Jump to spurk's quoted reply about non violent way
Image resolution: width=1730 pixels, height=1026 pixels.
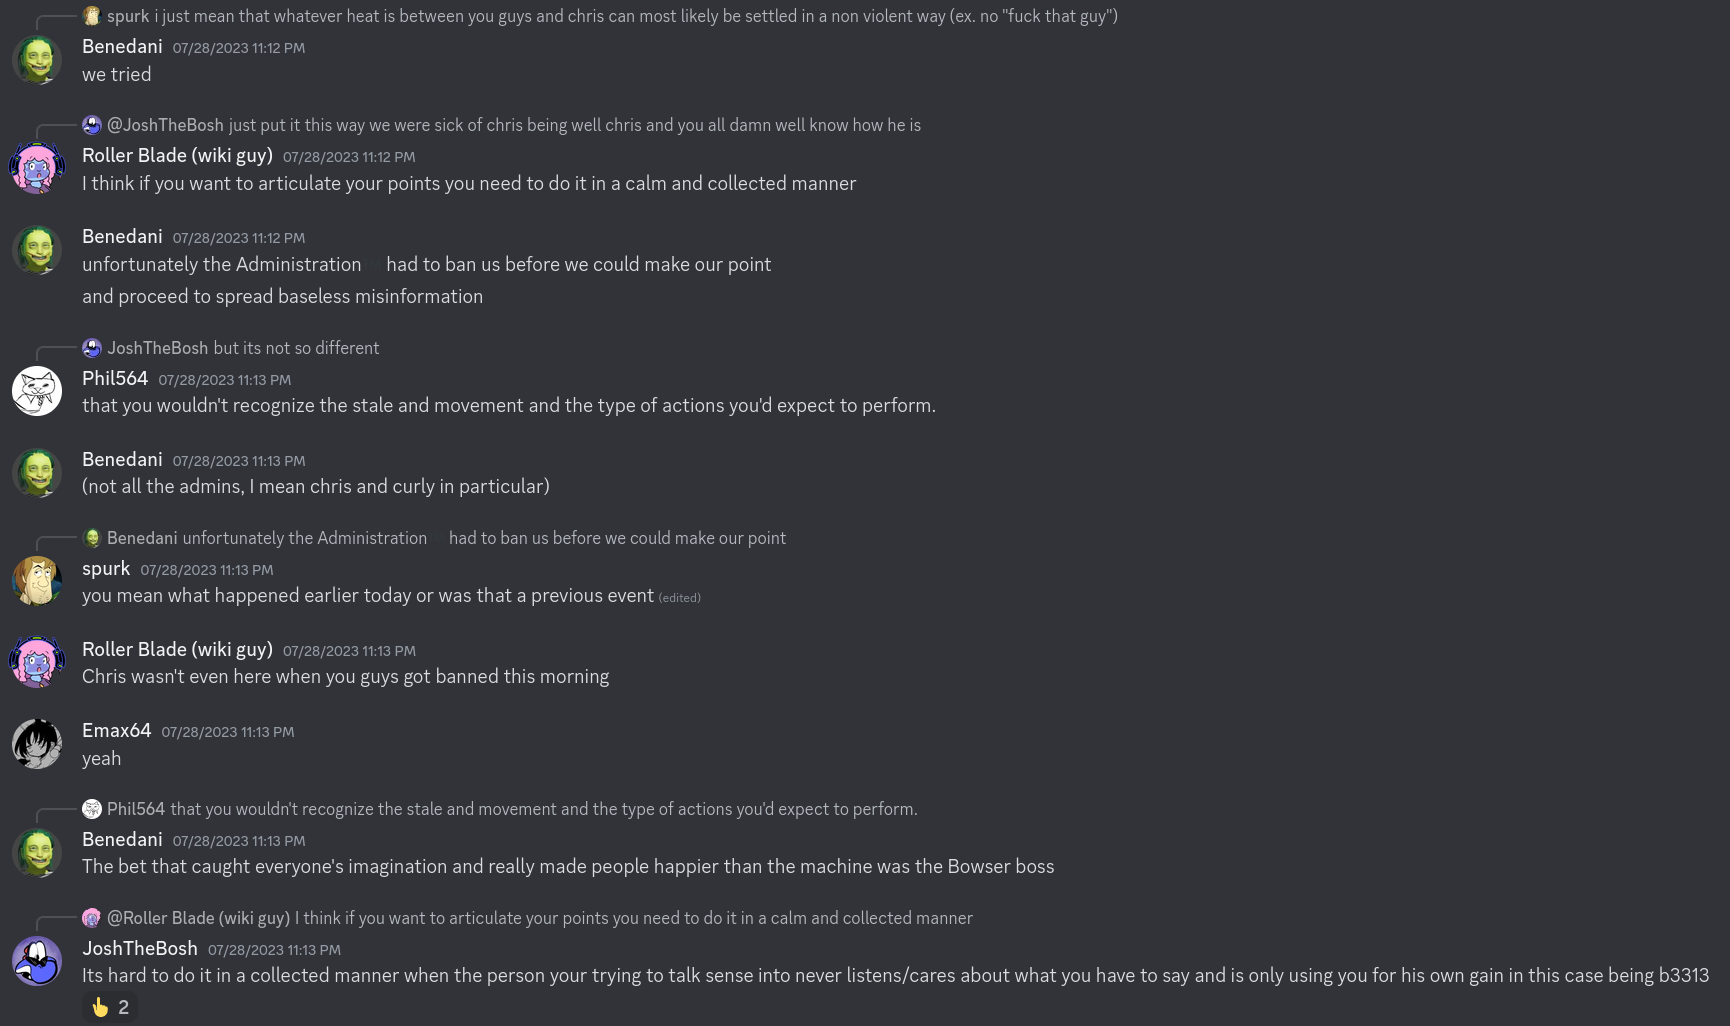pyautogui.click(x=636, y=16)
